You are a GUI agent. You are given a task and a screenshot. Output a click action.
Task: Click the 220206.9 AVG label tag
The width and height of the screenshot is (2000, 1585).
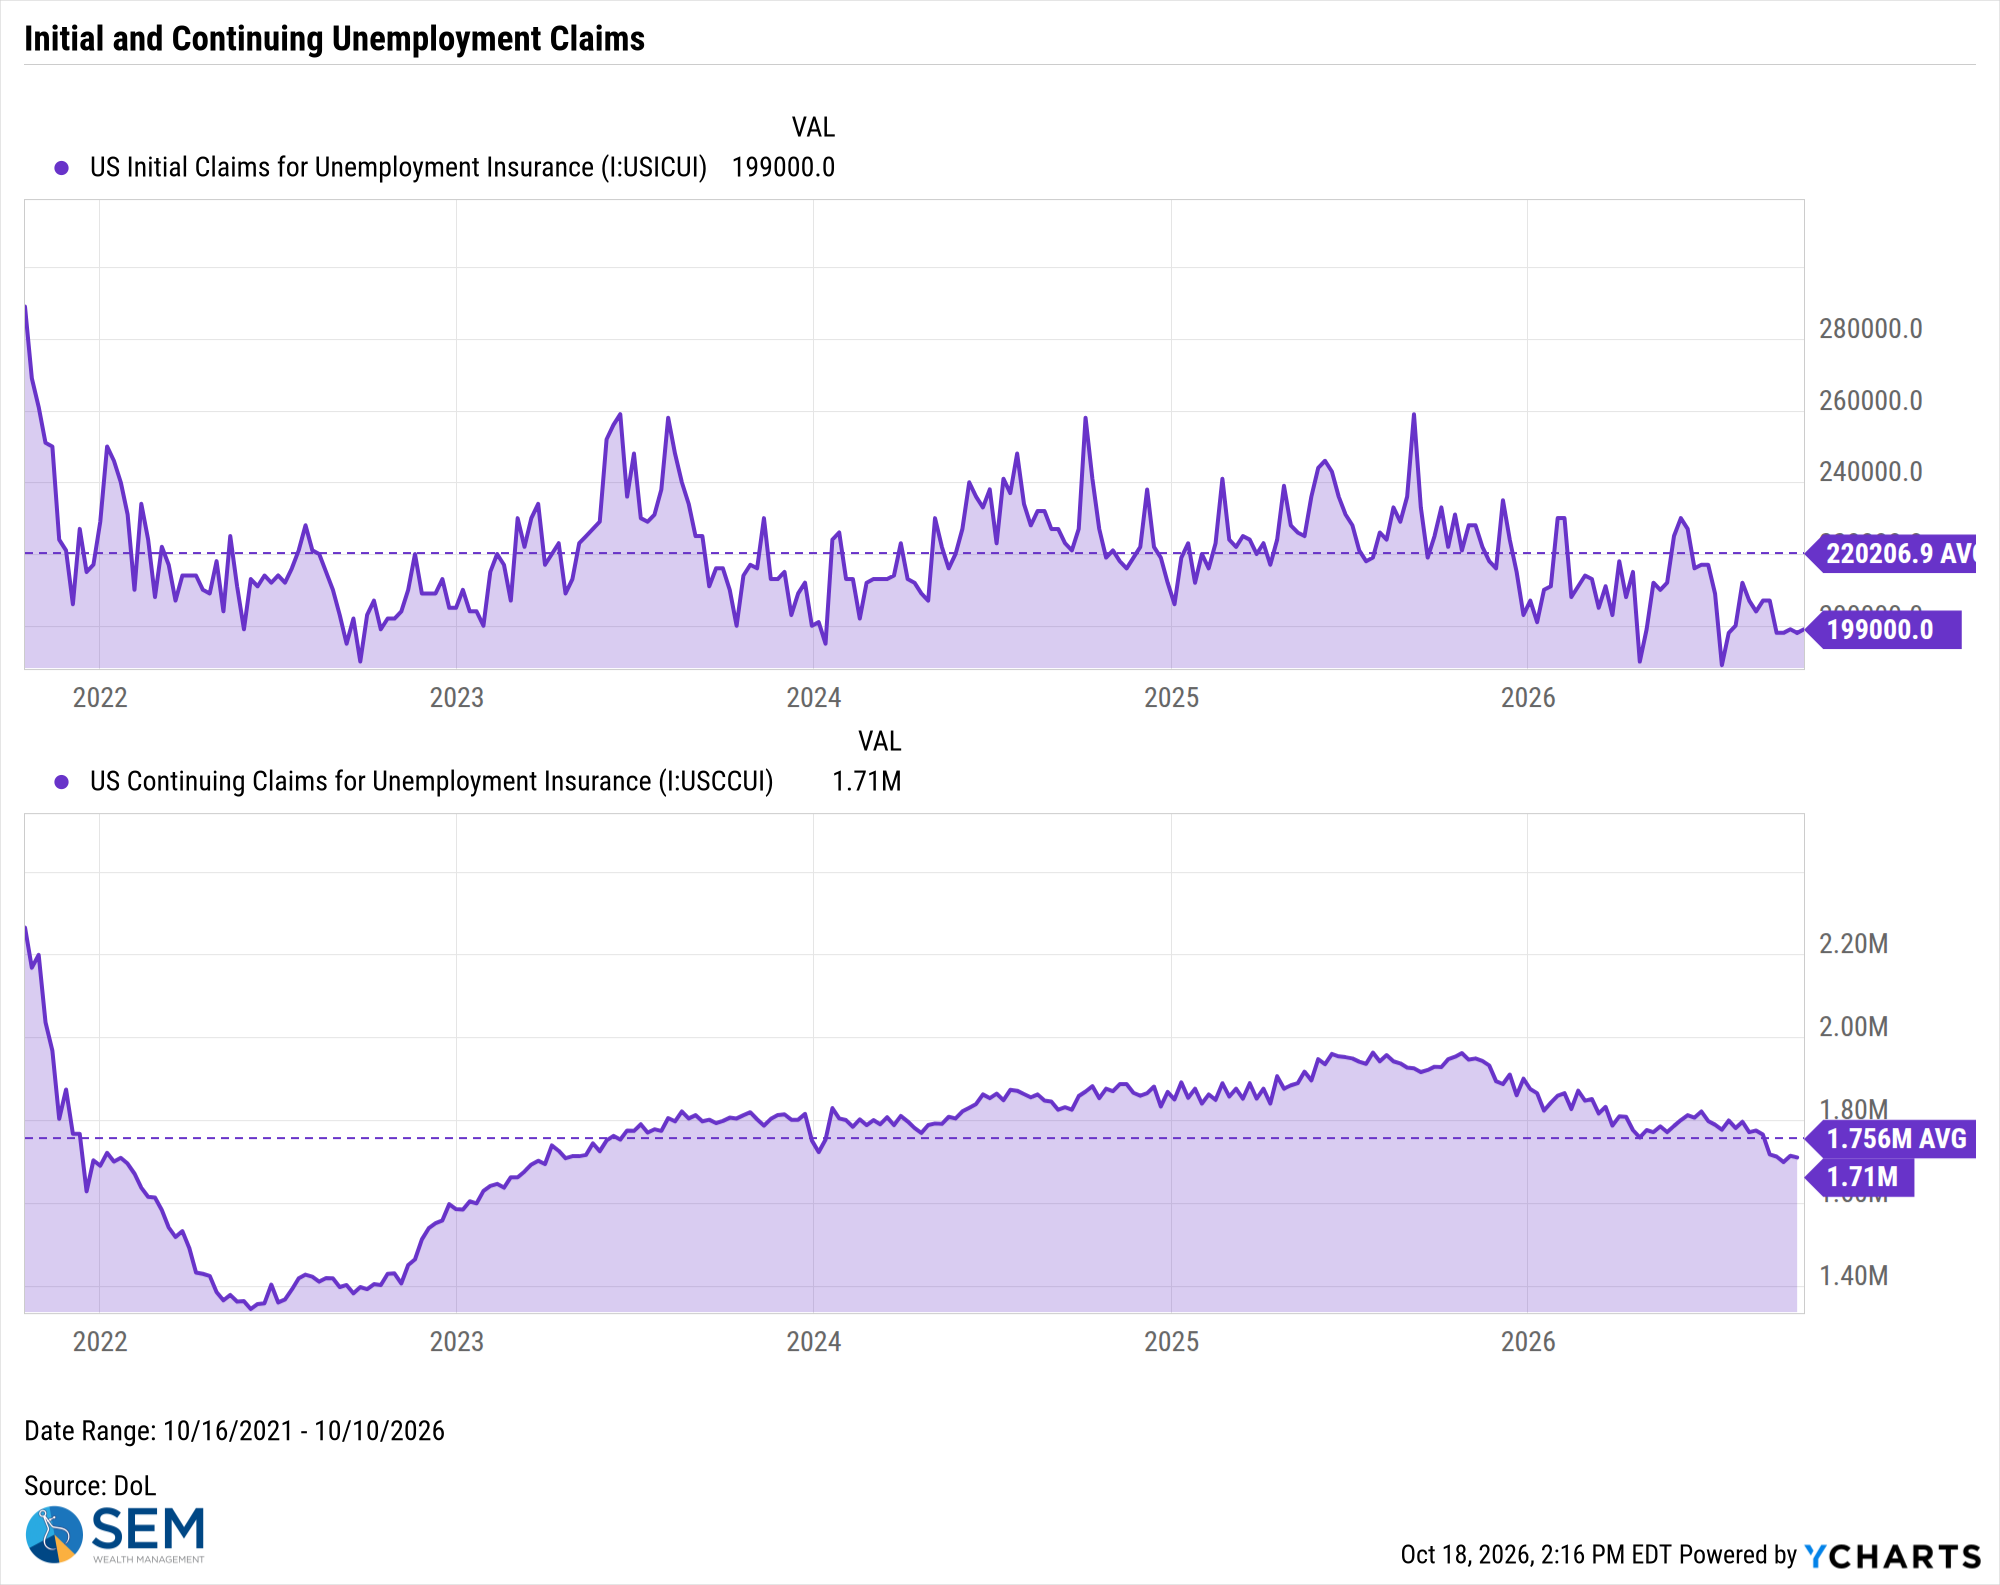(1892, 553)
